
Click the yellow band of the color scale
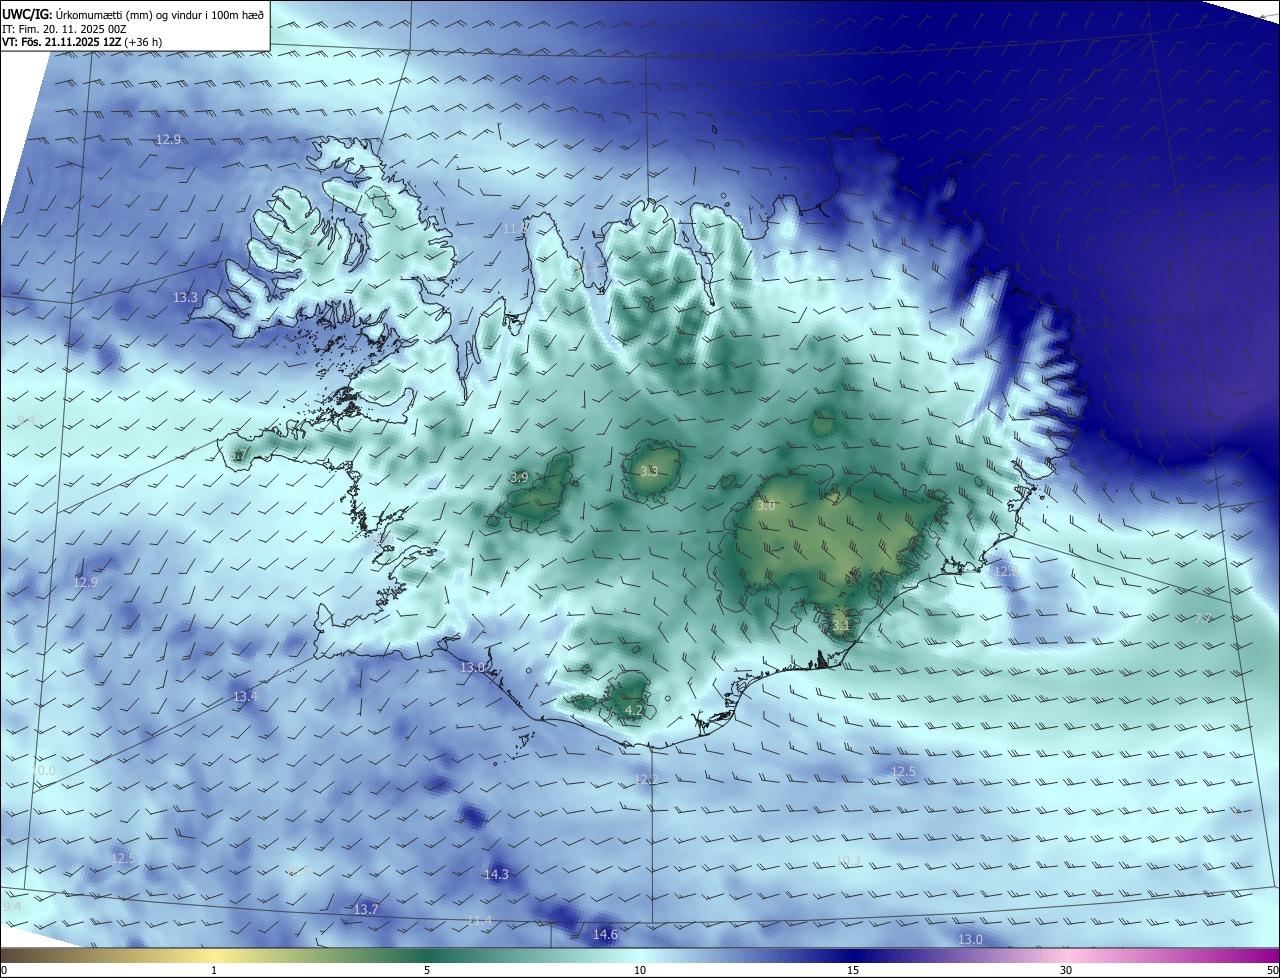(x=214, y=955)
